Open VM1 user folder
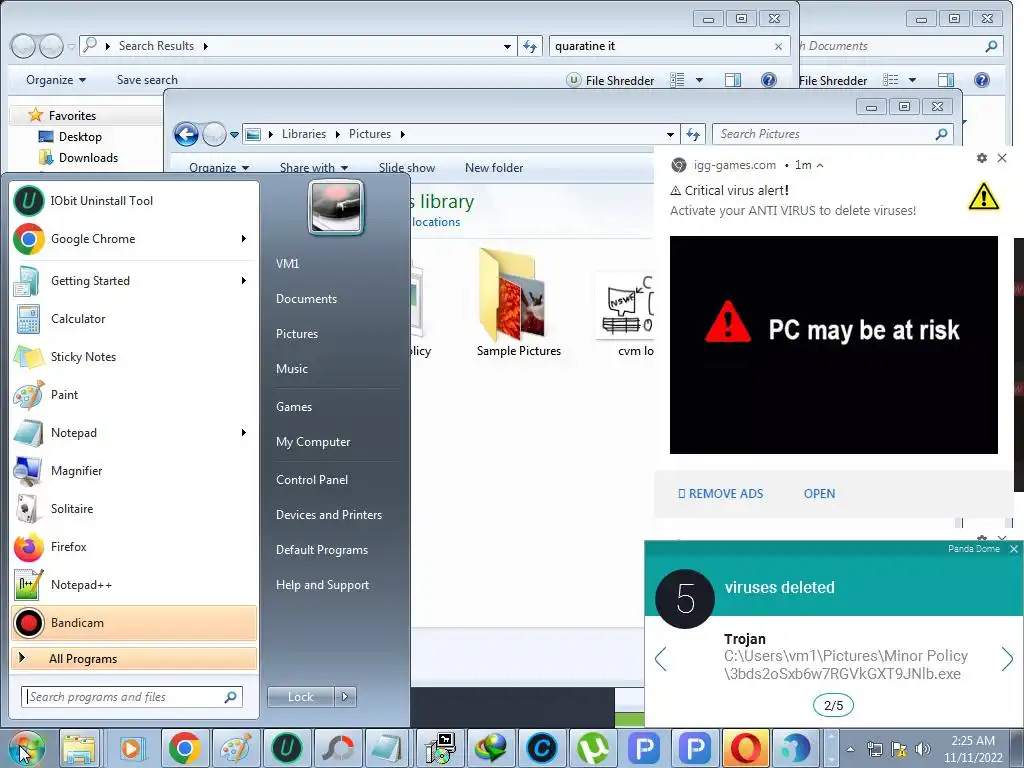 pyautogui.click(x=287, y=264)
